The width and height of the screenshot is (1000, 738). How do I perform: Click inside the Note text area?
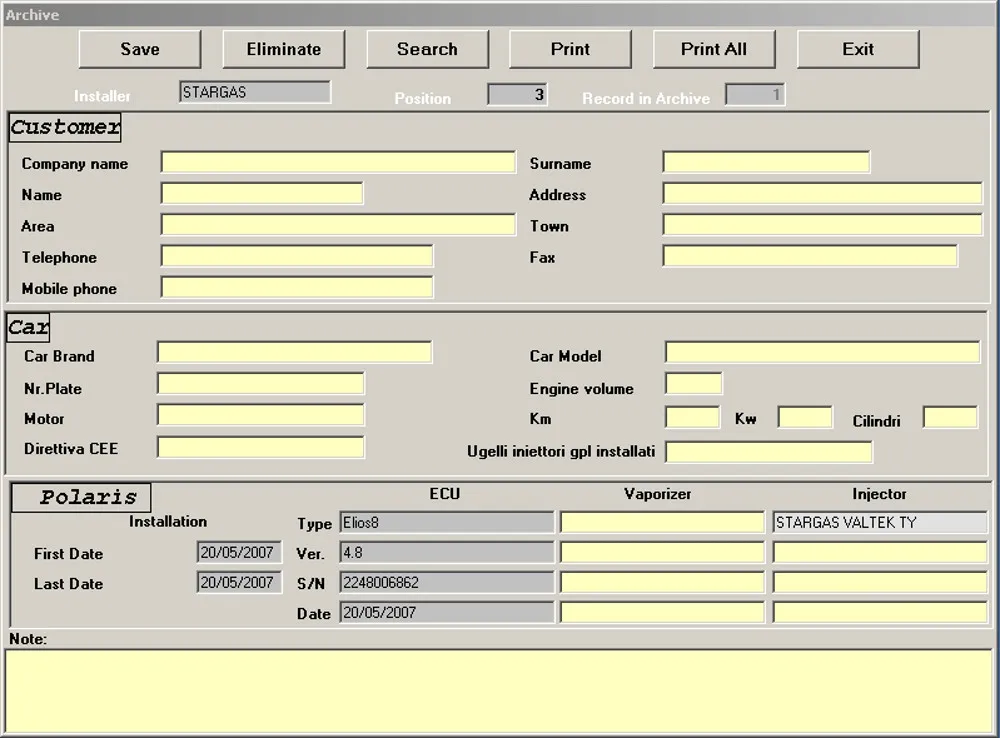(499, 691)
